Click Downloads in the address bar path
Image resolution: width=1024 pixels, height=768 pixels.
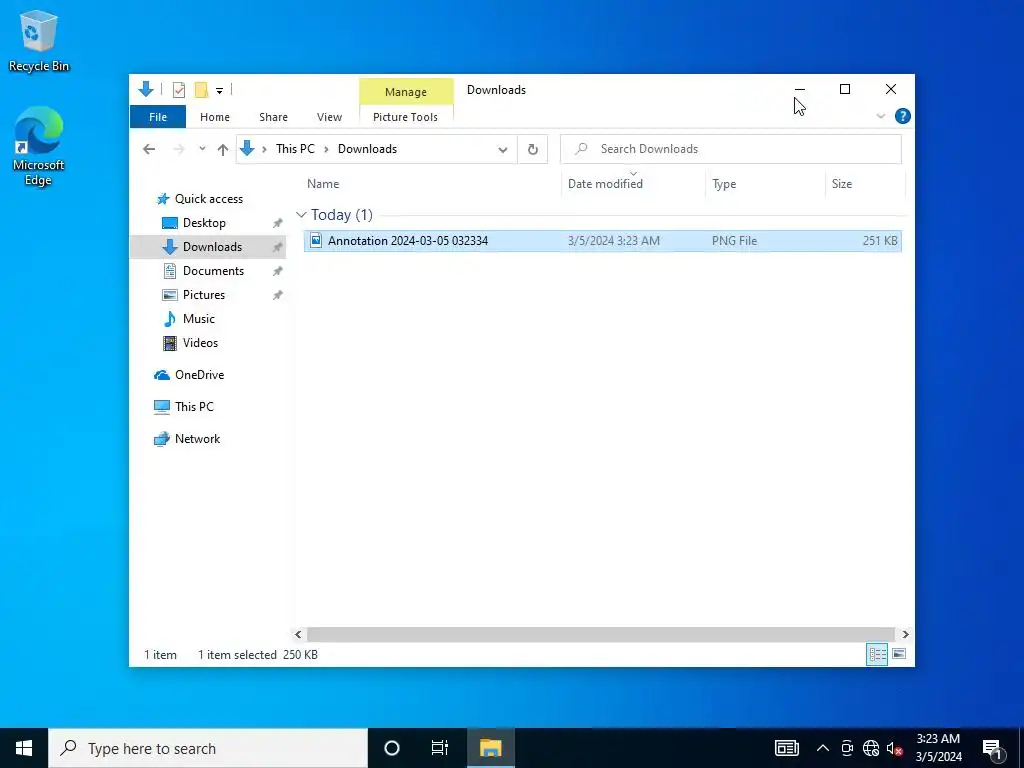pyautogui.click(x=368, y=149)
